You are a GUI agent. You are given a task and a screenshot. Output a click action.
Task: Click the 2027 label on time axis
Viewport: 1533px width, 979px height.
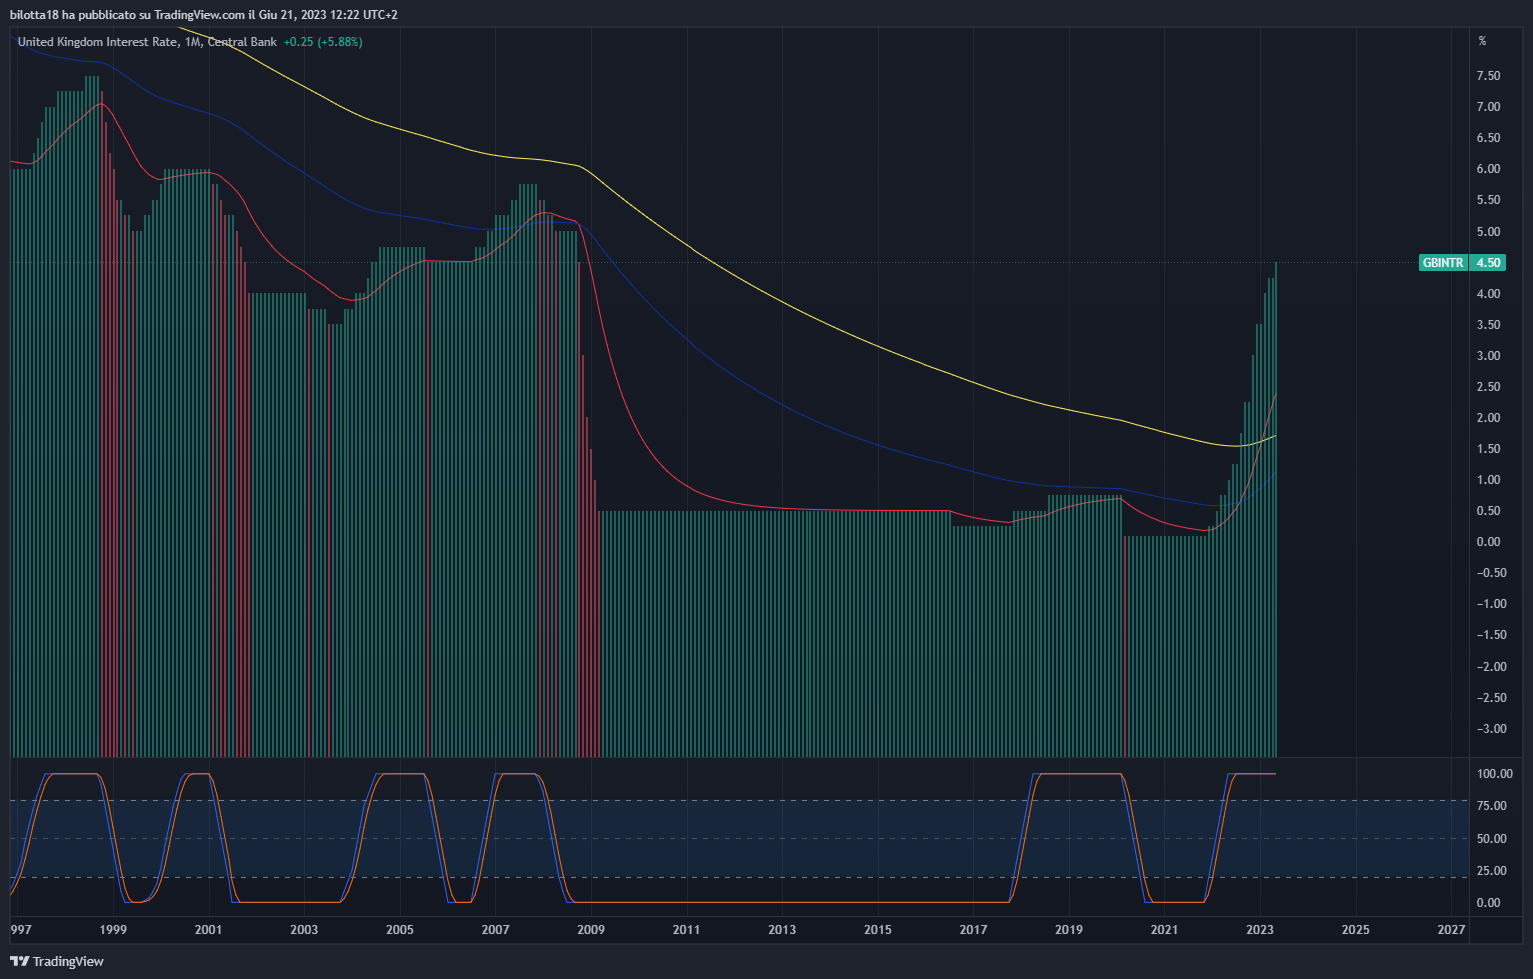(x=1451, y=930)
